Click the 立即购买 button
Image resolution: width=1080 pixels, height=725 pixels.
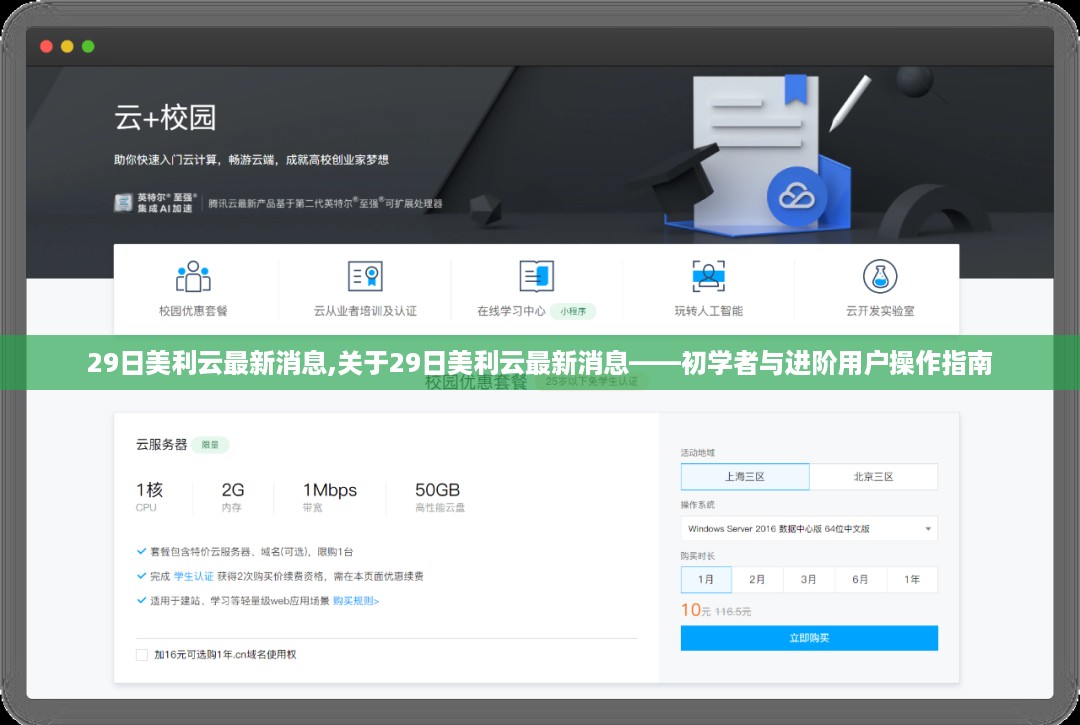coord(808,638)
